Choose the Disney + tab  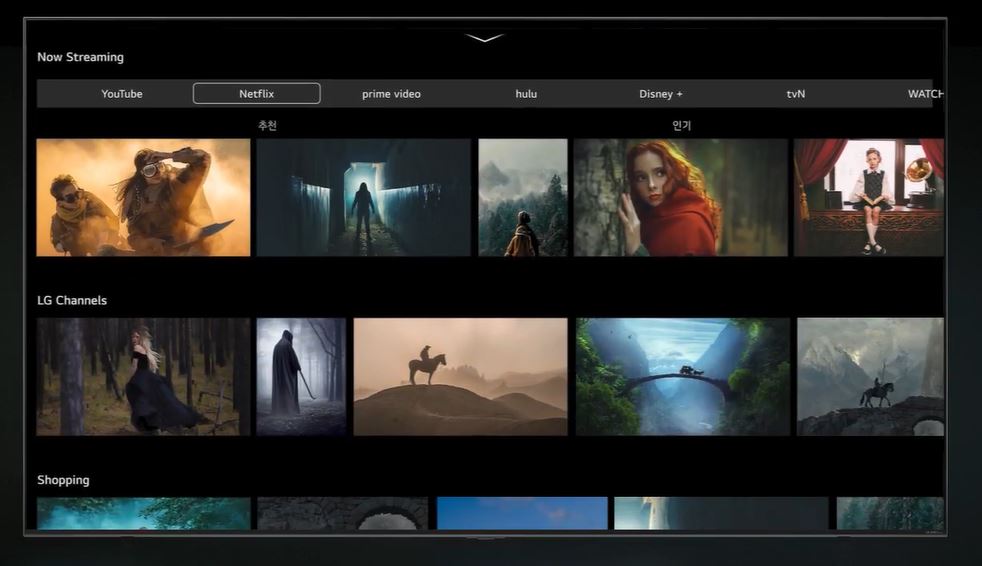(x=661, y=94)
